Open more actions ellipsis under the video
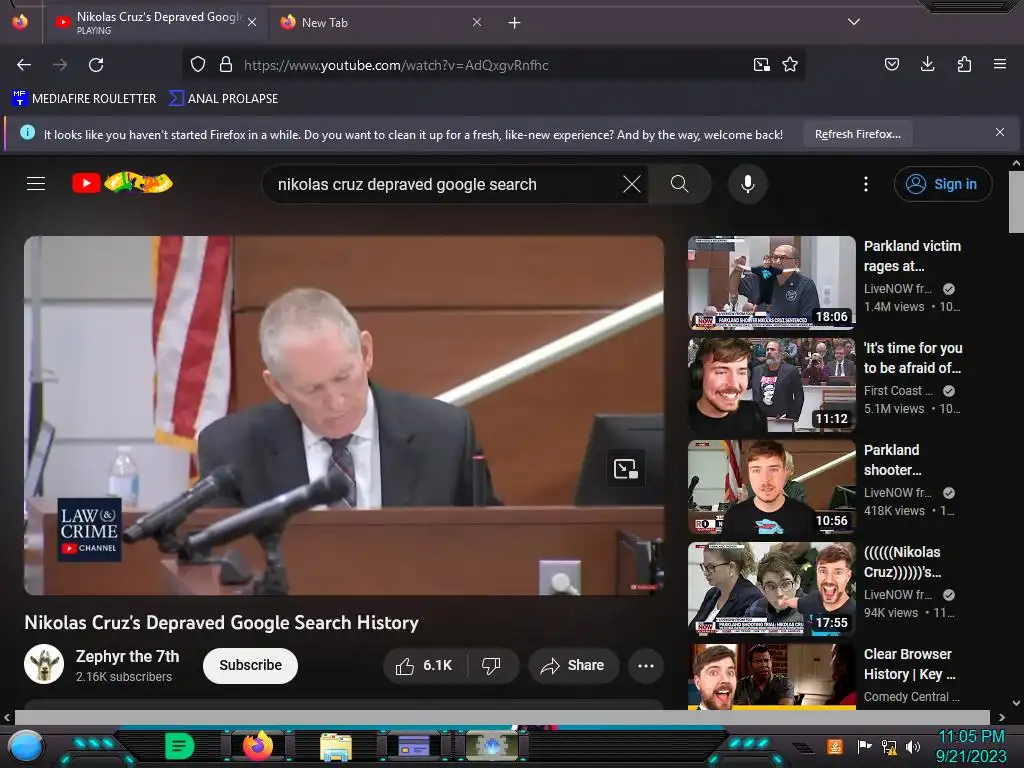Viewport: 1024px width, 768px height. pos(646,665)
